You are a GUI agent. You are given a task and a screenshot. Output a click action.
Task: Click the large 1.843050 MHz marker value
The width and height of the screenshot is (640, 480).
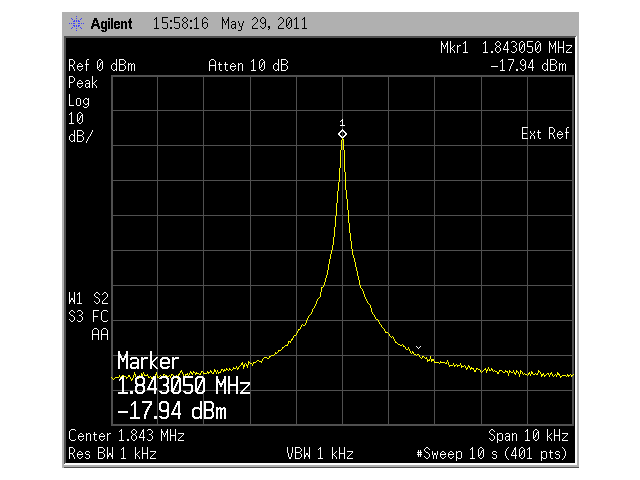tap(184, 385)
